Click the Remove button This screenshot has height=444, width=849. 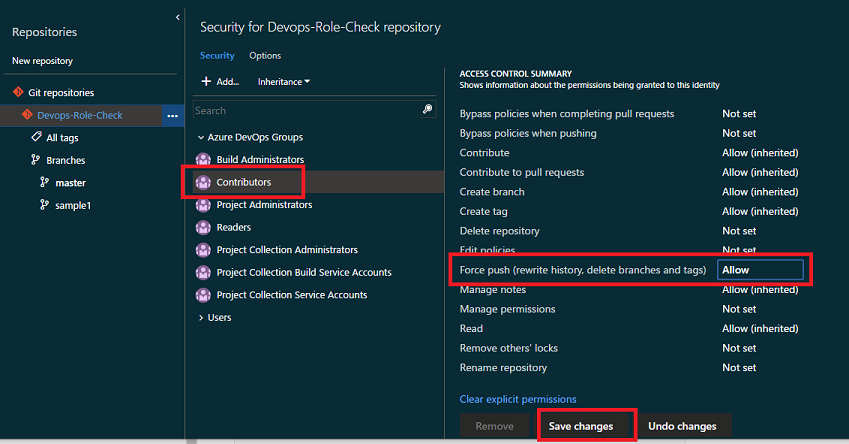point(494,426)
